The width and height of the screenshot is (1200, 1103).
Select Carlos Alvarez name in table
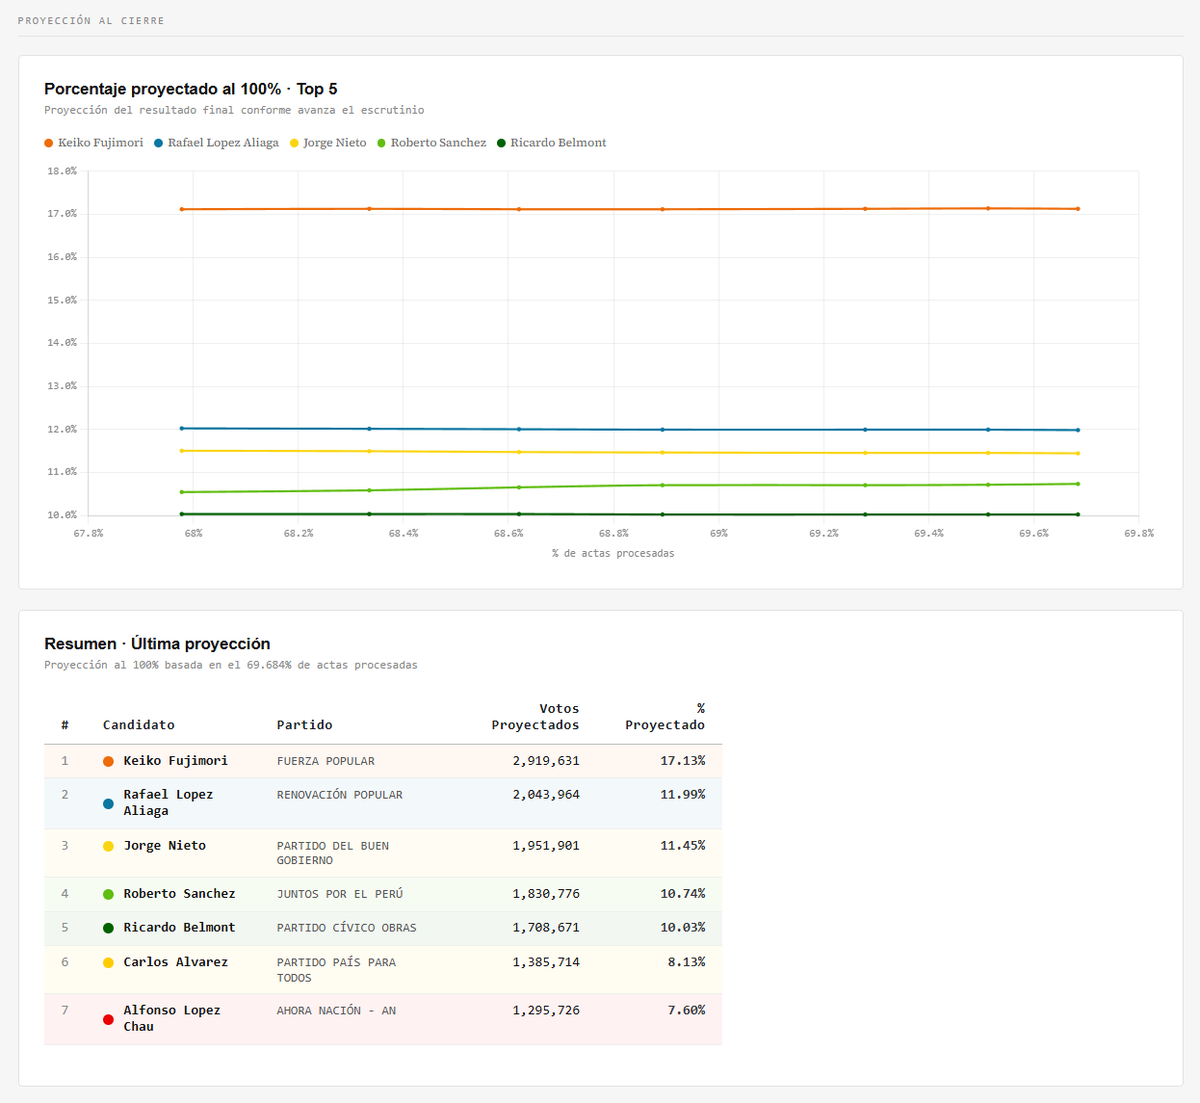tap(176, 962)
